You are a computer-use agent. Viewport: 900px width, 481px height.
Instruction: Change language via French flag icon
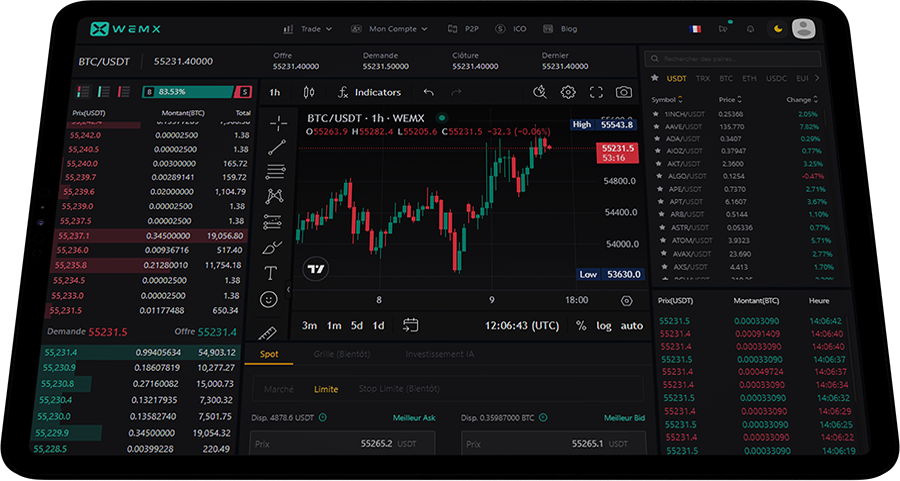(x=695, y=29)
